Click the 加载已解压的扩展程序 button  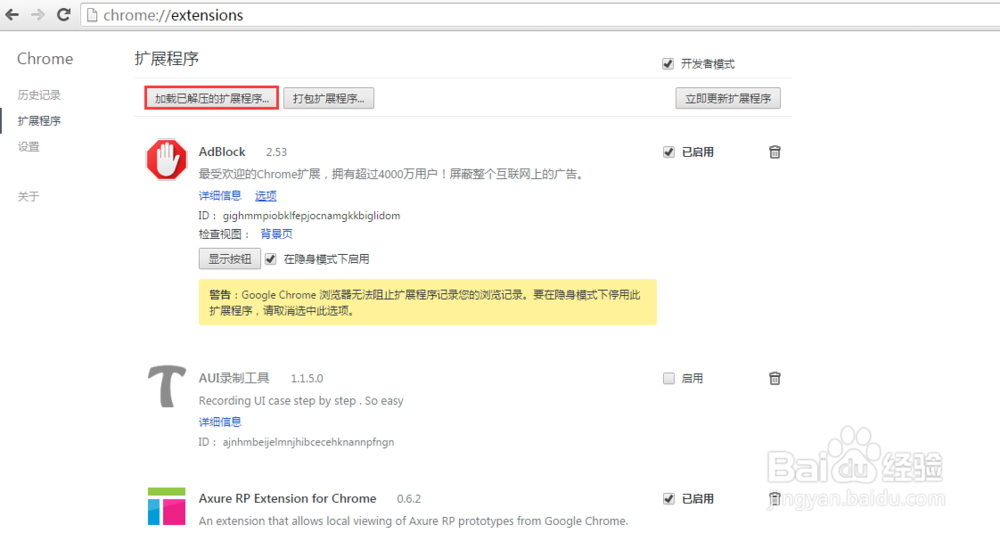[x=212, y=98]
